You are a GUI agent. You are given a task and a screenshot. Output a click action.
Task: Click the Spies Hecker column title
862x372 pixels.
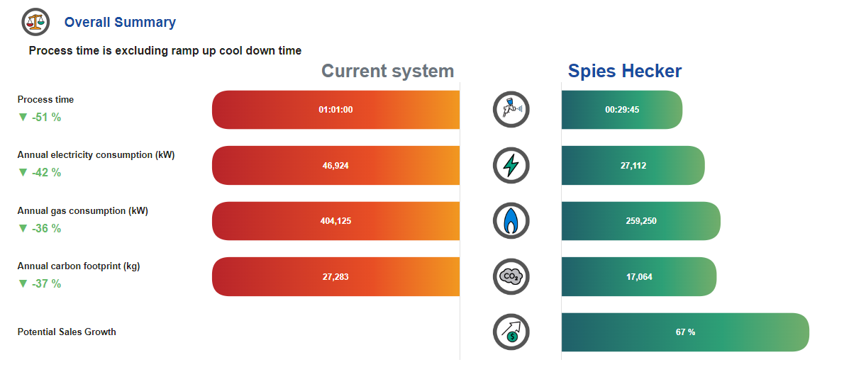click(x=625, y=71)
